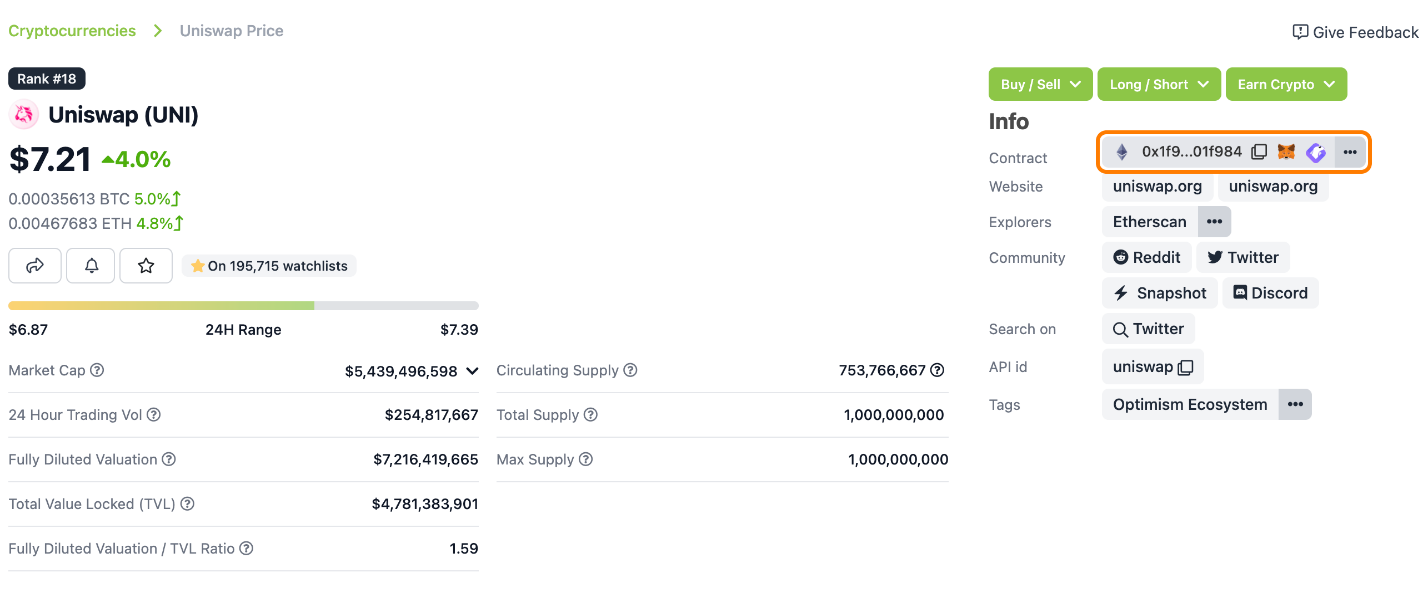Copy the contract address
1428x592 pixels.
pyautogui.click(x=1259, y=152)
